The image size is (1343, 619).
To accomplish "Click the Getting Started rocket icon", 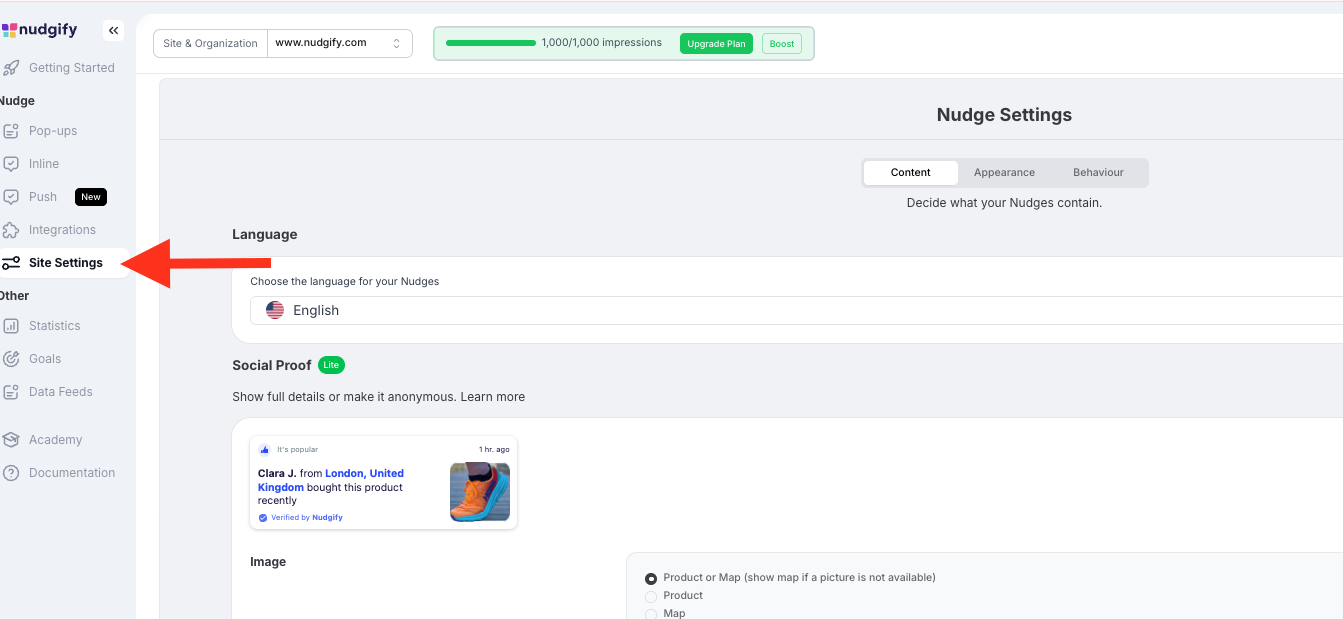I will (x=11, y=68).
